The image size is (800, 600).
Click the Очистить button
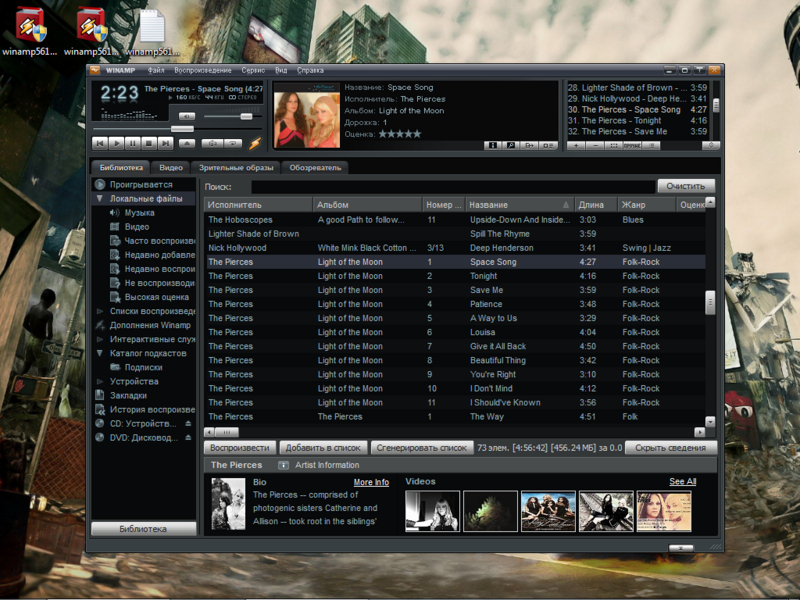point(686,186)
